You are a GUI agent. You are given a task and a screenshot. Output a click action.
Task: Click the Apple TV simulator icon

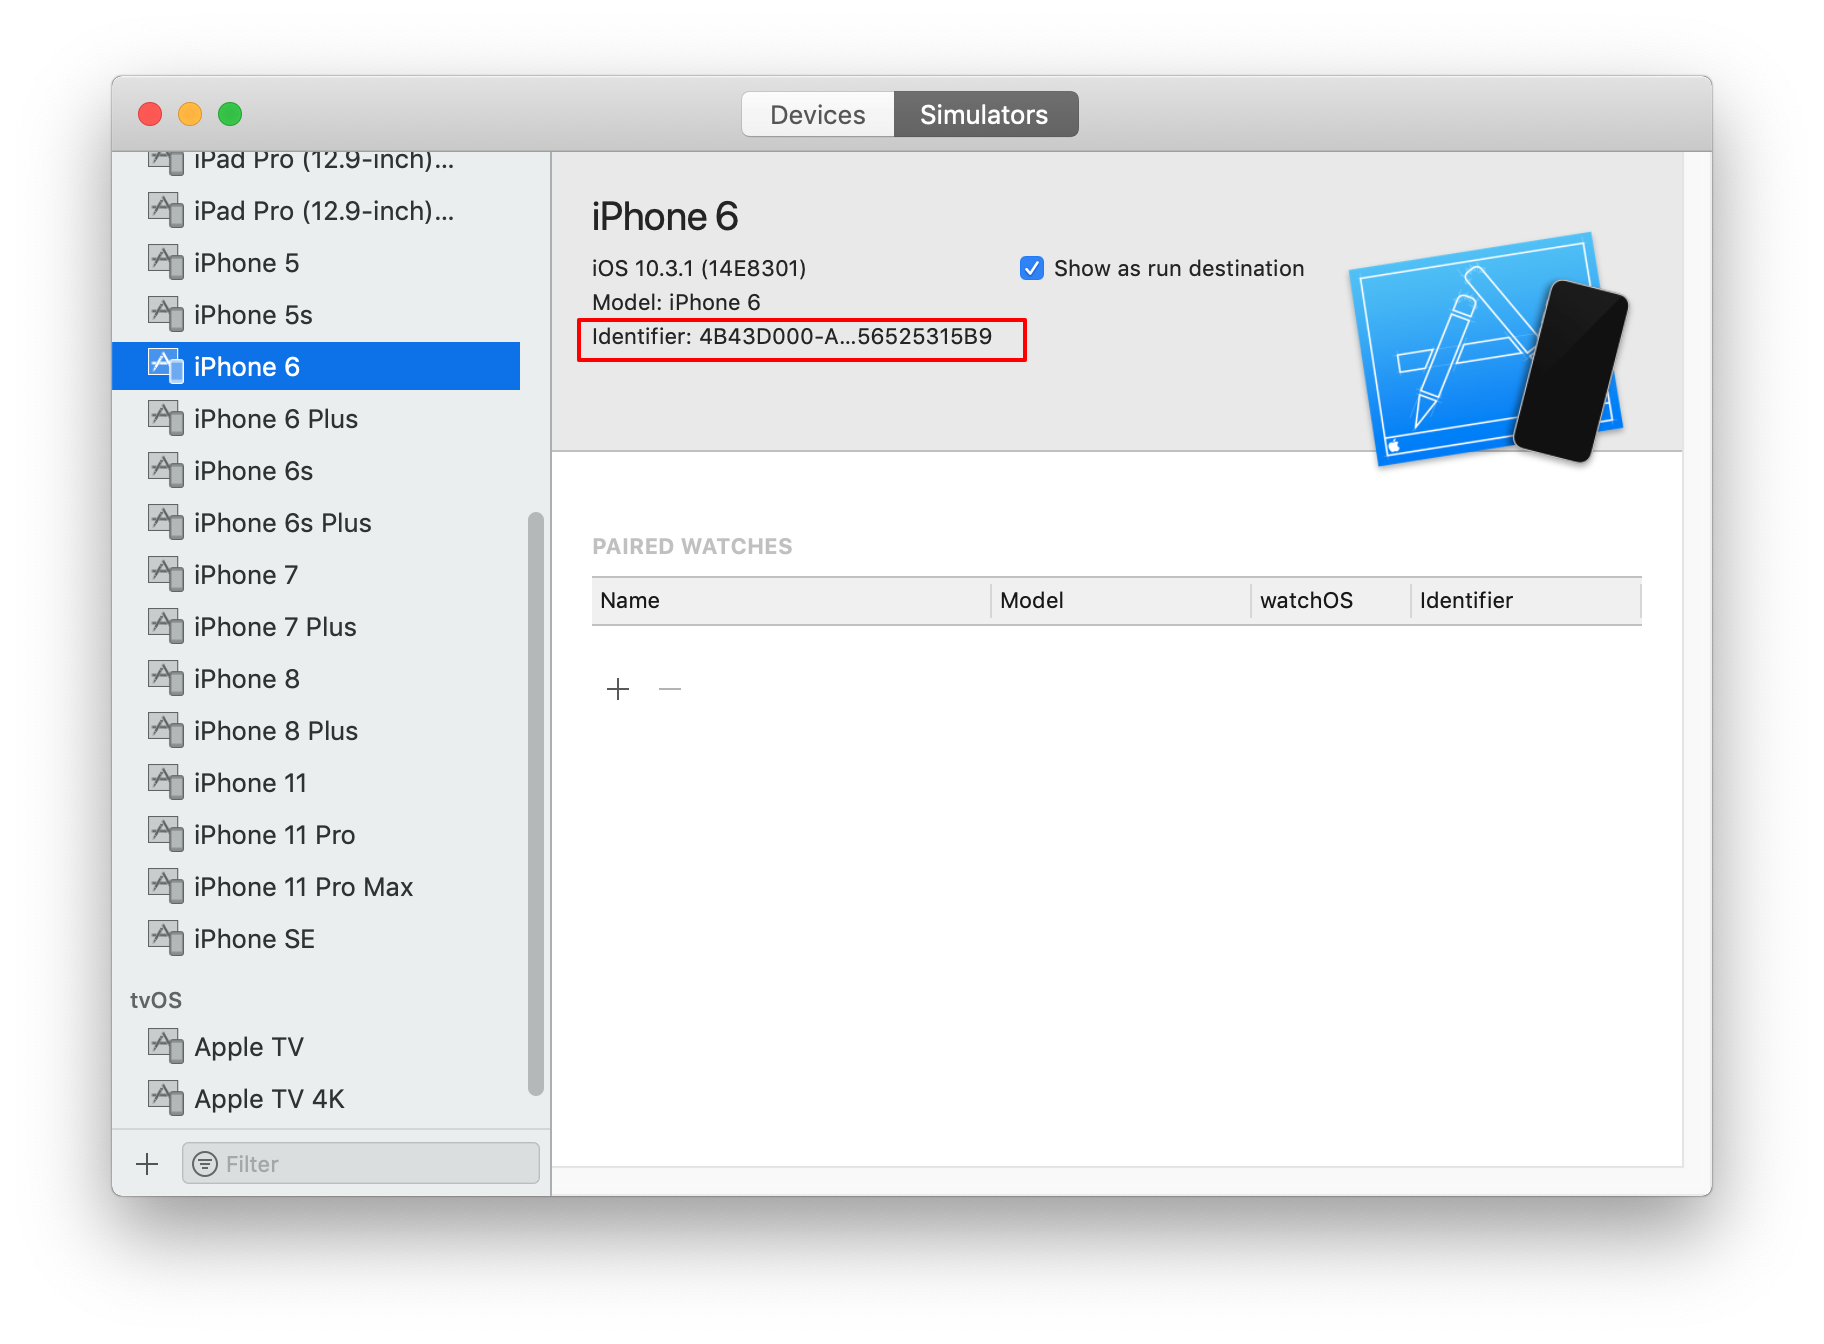tap(166, 1046)
